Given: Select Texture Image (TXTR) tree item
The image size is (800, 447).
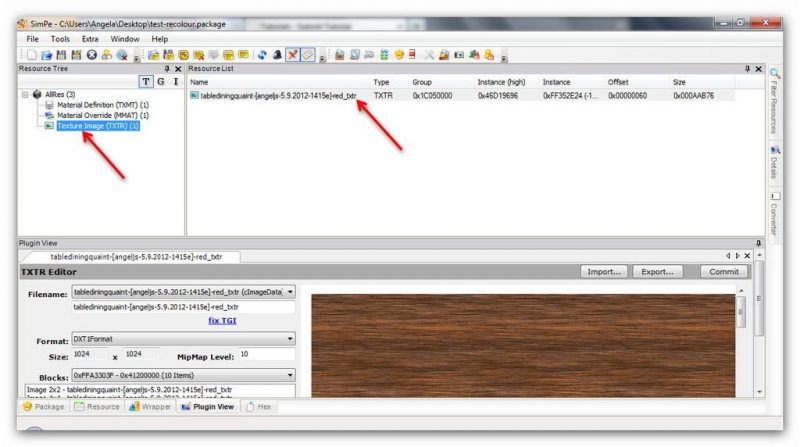Looking at the screenshot, I should [x=98, y=126].
